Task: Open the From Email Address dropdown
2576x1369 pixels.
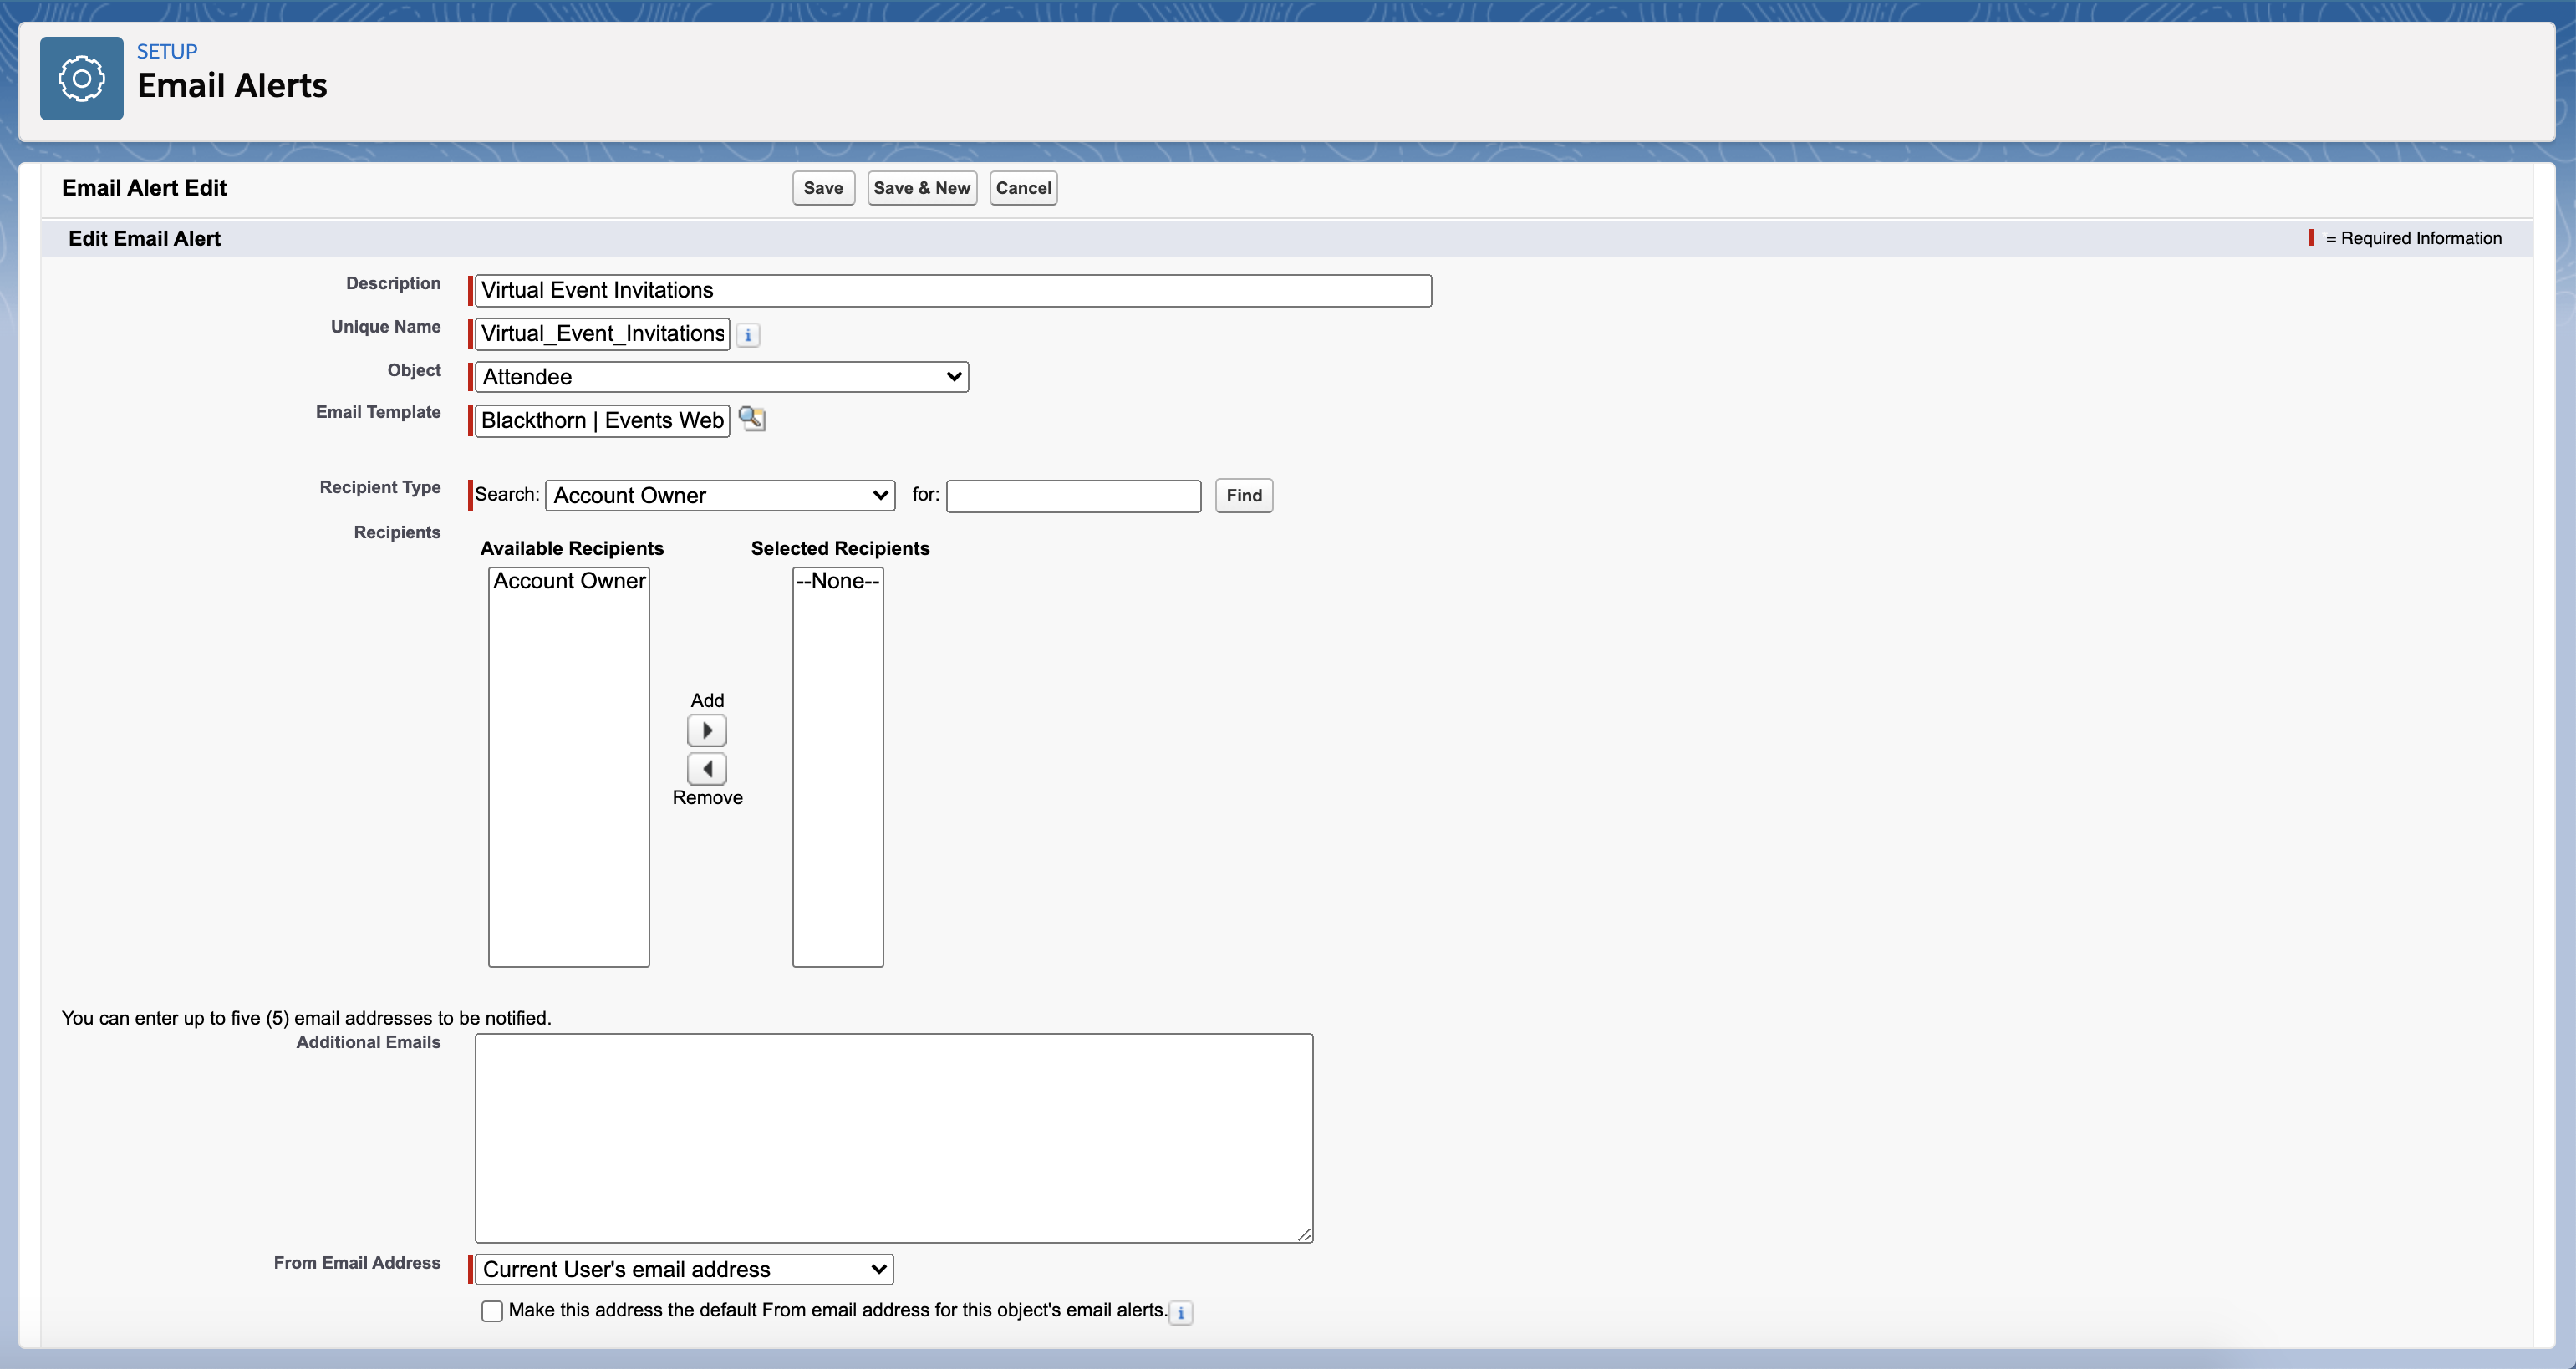Action: 684,1269
